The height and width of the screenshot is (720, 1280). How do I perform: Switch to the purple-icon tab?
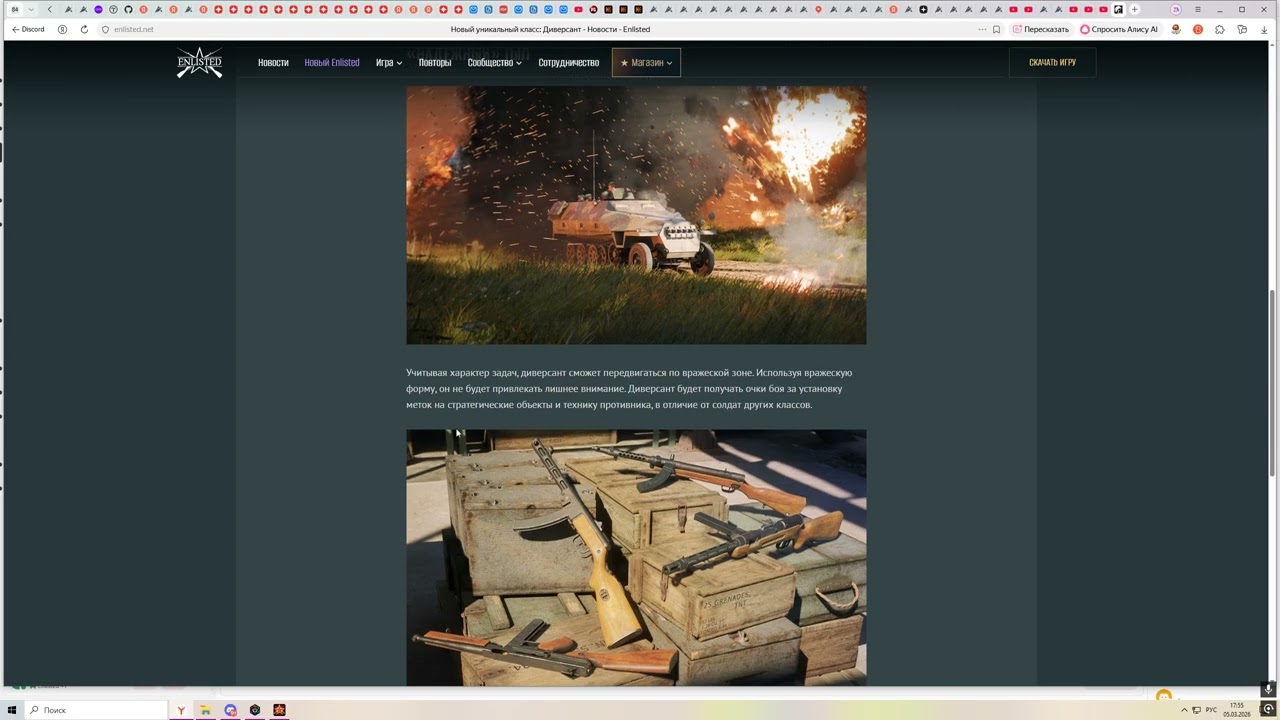coord(98,10)
